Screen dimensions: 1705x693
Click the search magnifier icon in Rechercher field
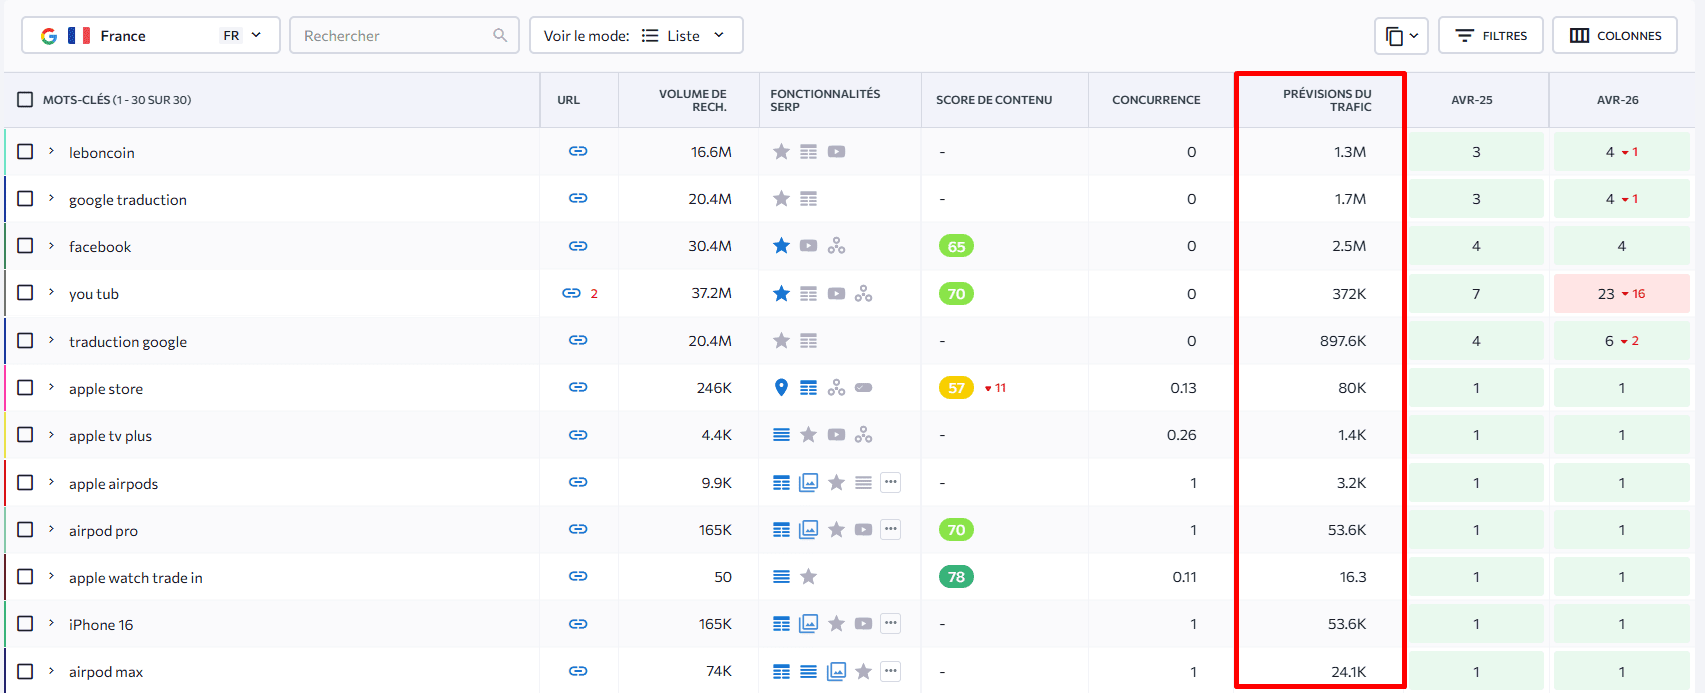[500, 35]
